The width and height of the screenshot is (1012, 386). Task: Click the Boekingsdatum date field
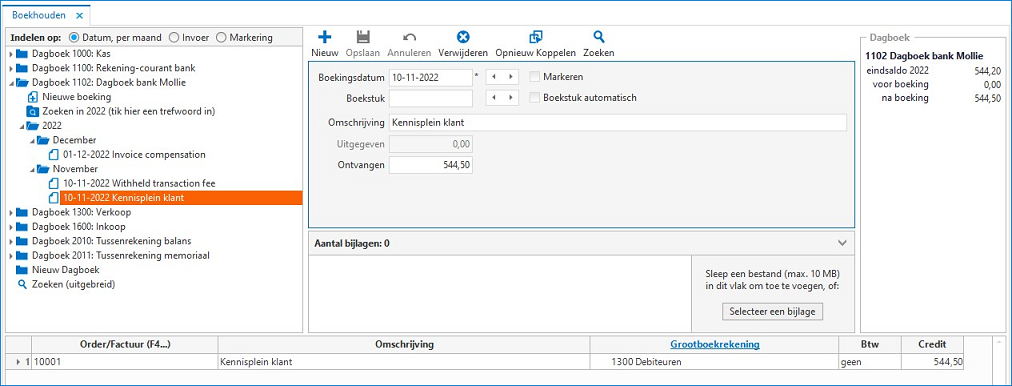pos(431,77)
